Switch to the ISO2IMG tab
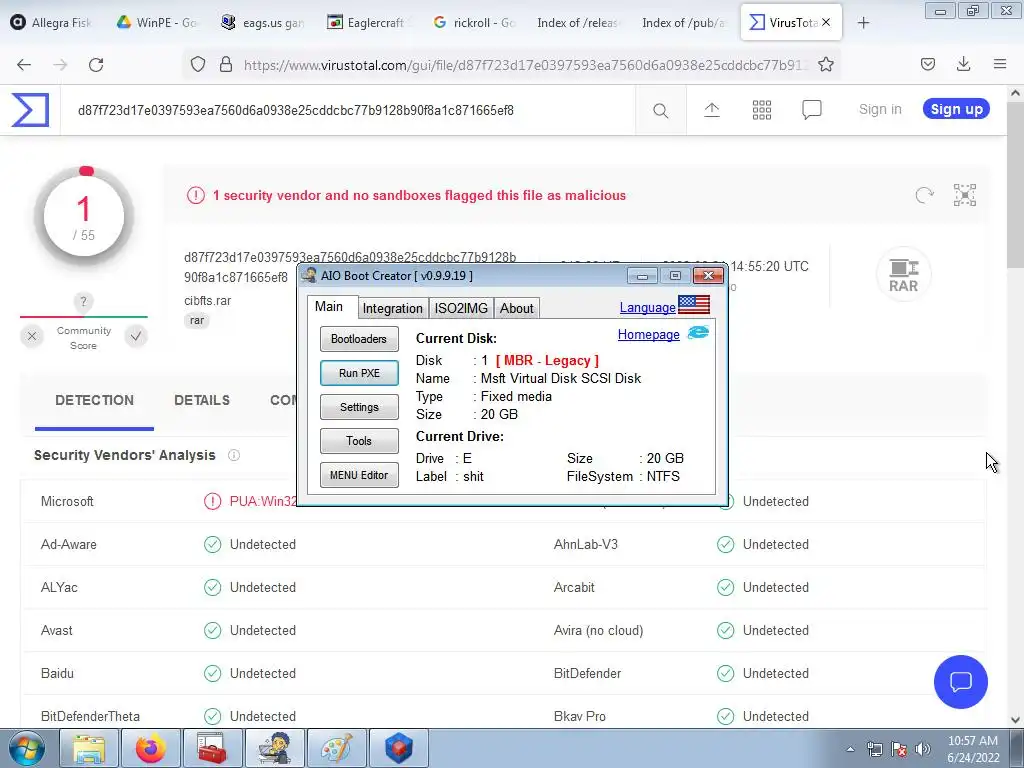 pos(461,308)
